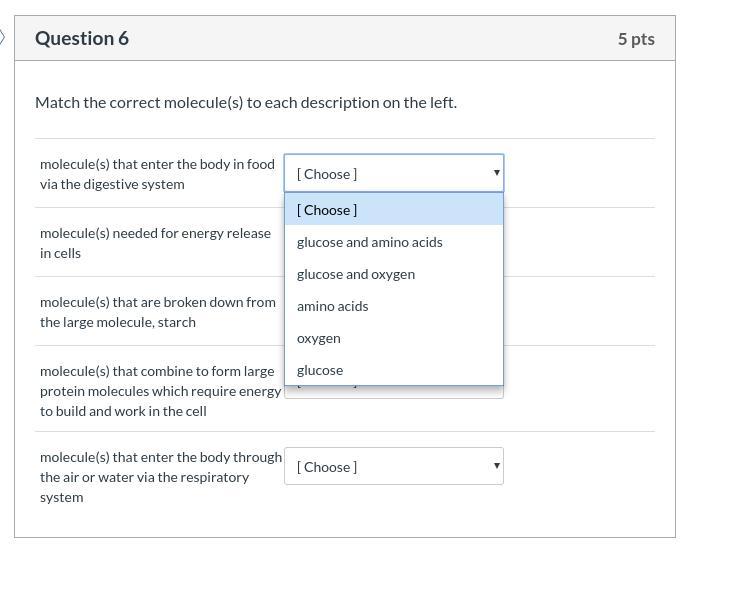Click the description about air or water via the respiratory system
This screenshot has height=595, width=737.
160,477
